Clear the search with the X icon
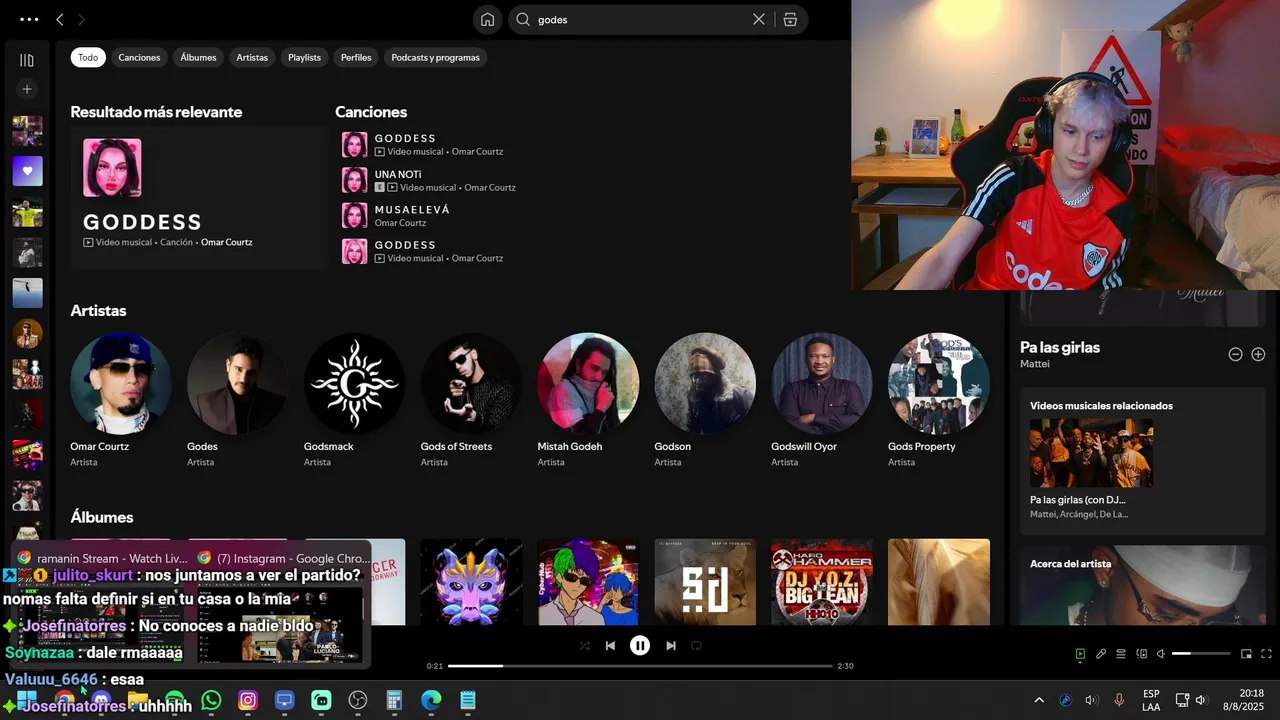Screen dimensions: 1280x720 click(x=759, y=19)
